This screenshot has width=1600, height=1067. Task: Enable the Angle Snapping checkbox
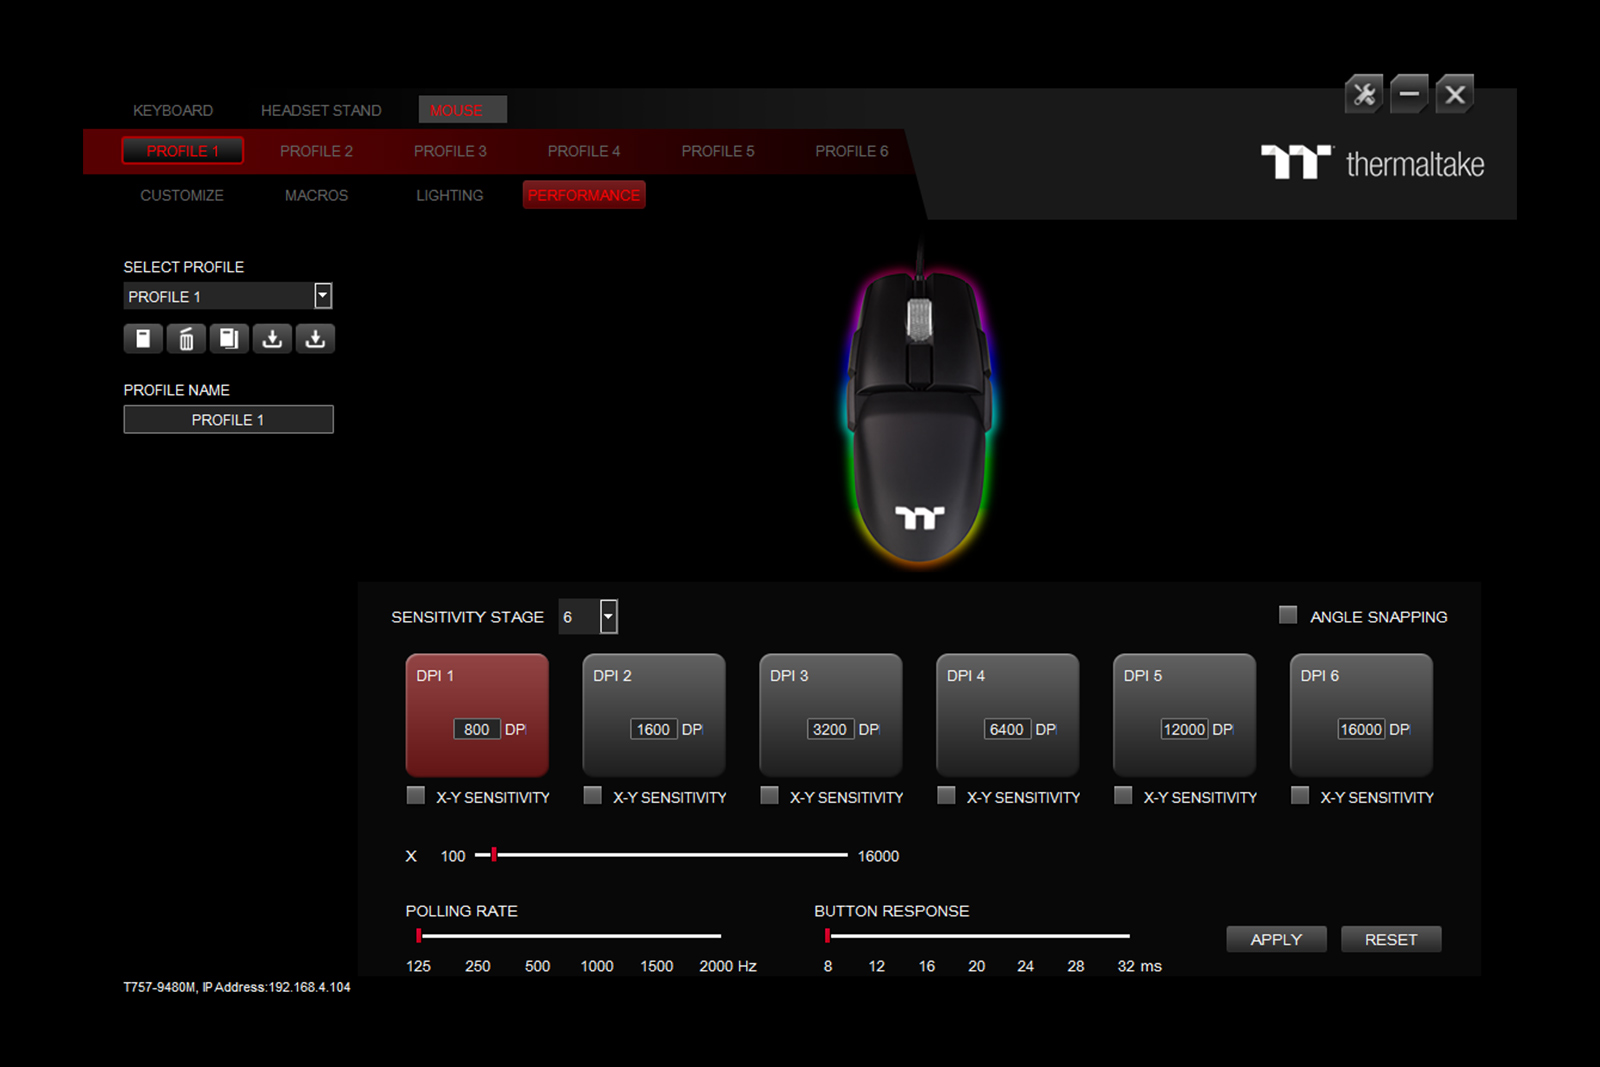click(1288, 615)
